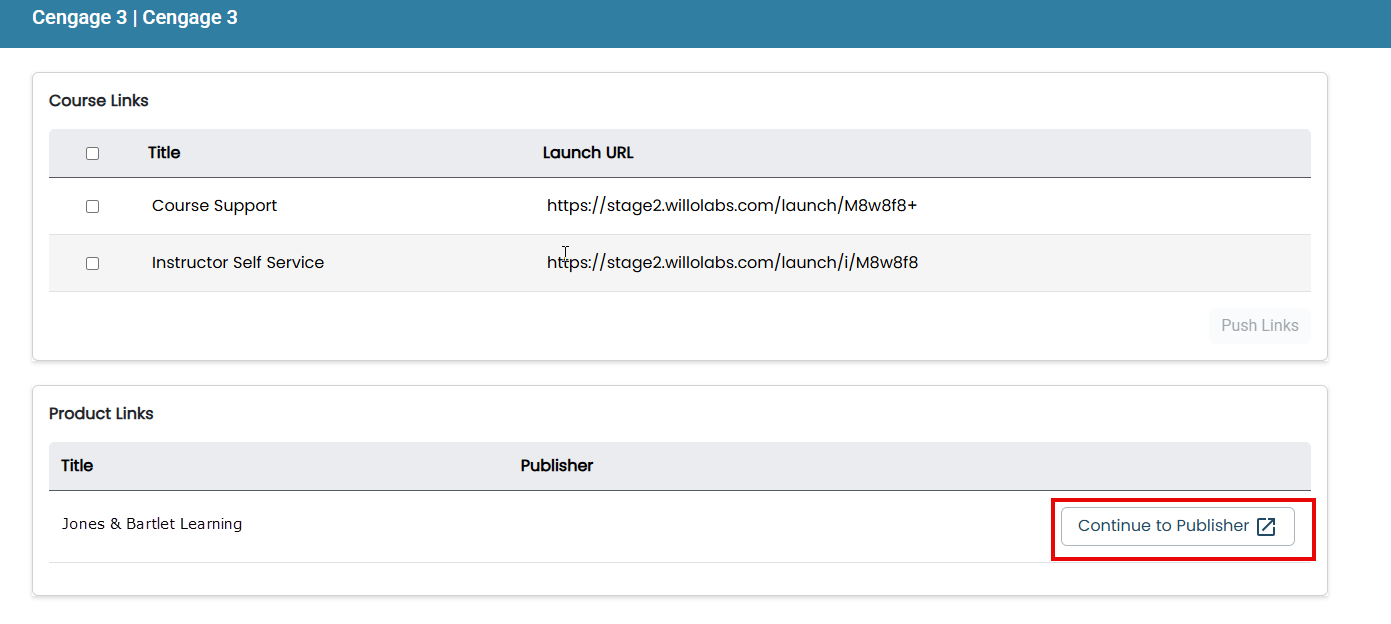Click the Course Support title text
1391x624 pixels.
click(x=214, y=205)
